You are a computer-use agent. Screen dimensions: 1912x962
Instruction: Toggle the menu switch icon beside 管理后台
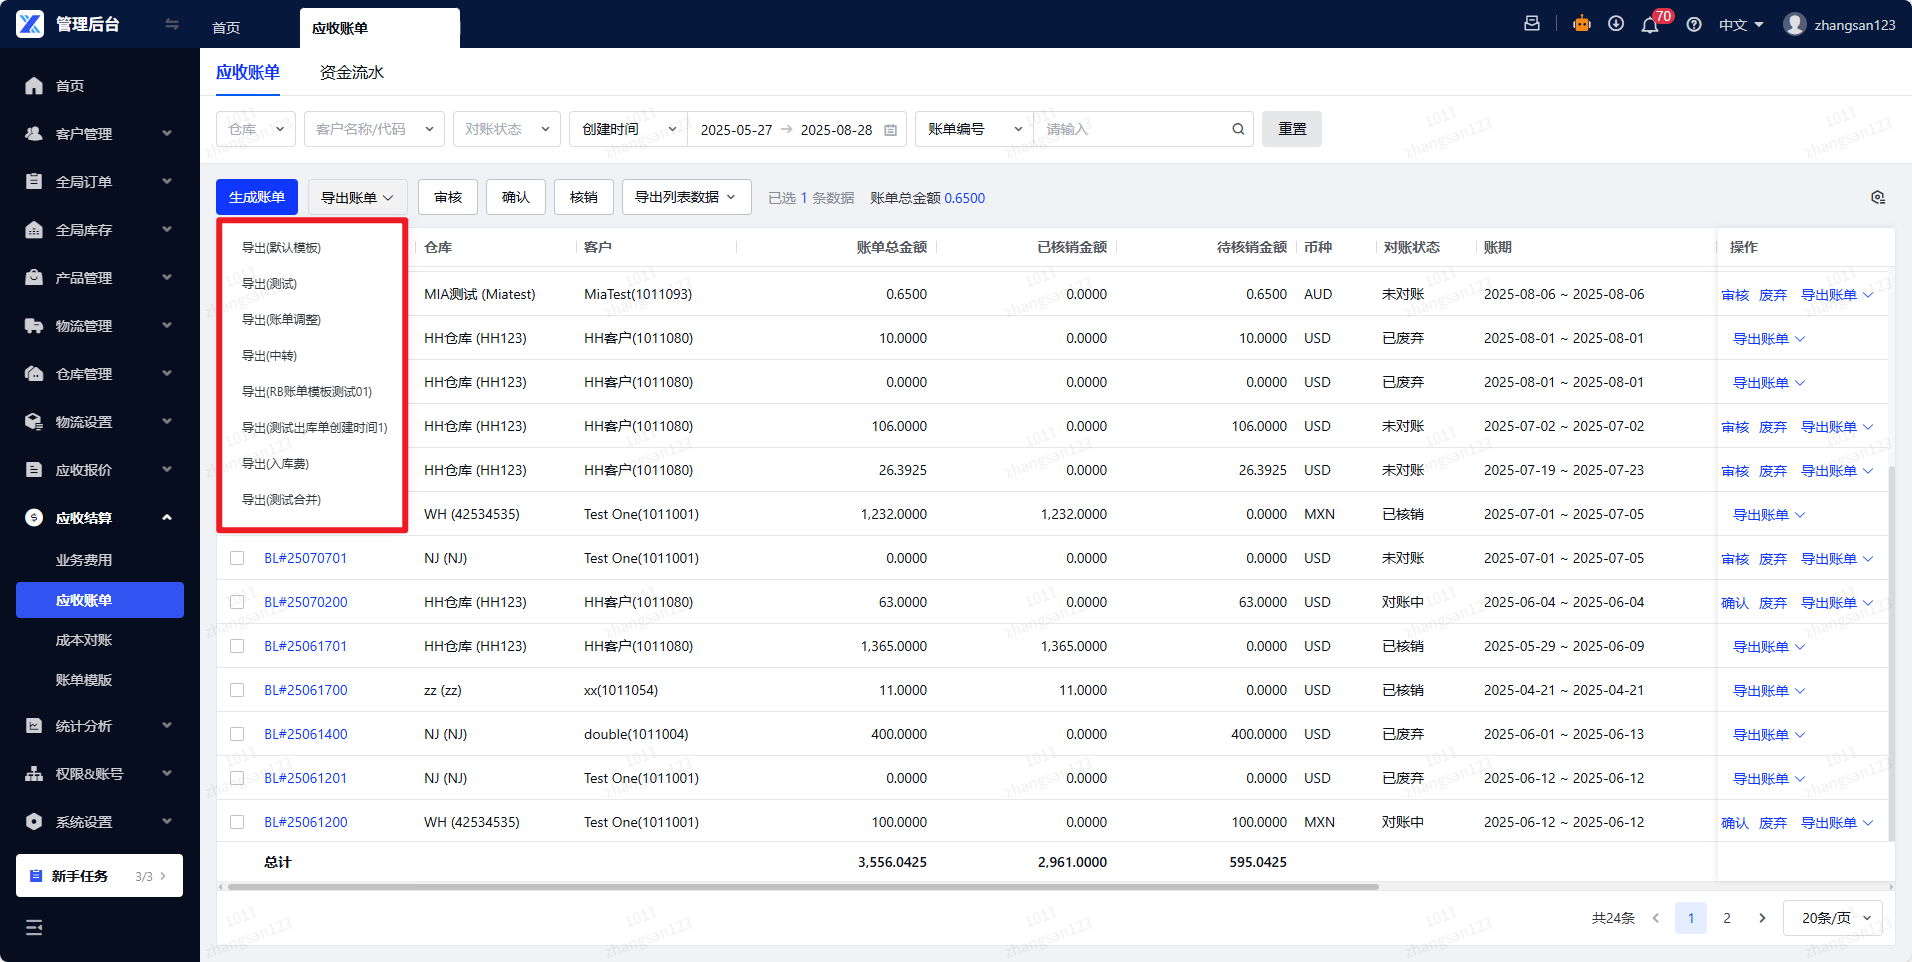172,24
